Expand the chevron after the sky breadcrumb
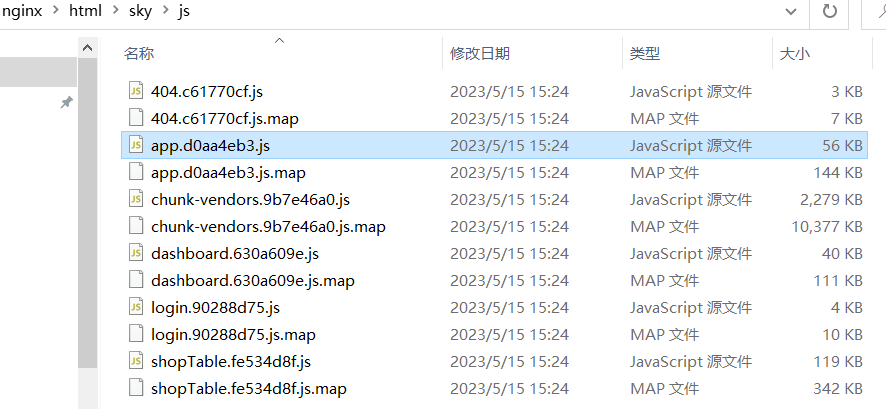Screen dimensions: 886x409 pyautogui.click(x=165, y=11)
